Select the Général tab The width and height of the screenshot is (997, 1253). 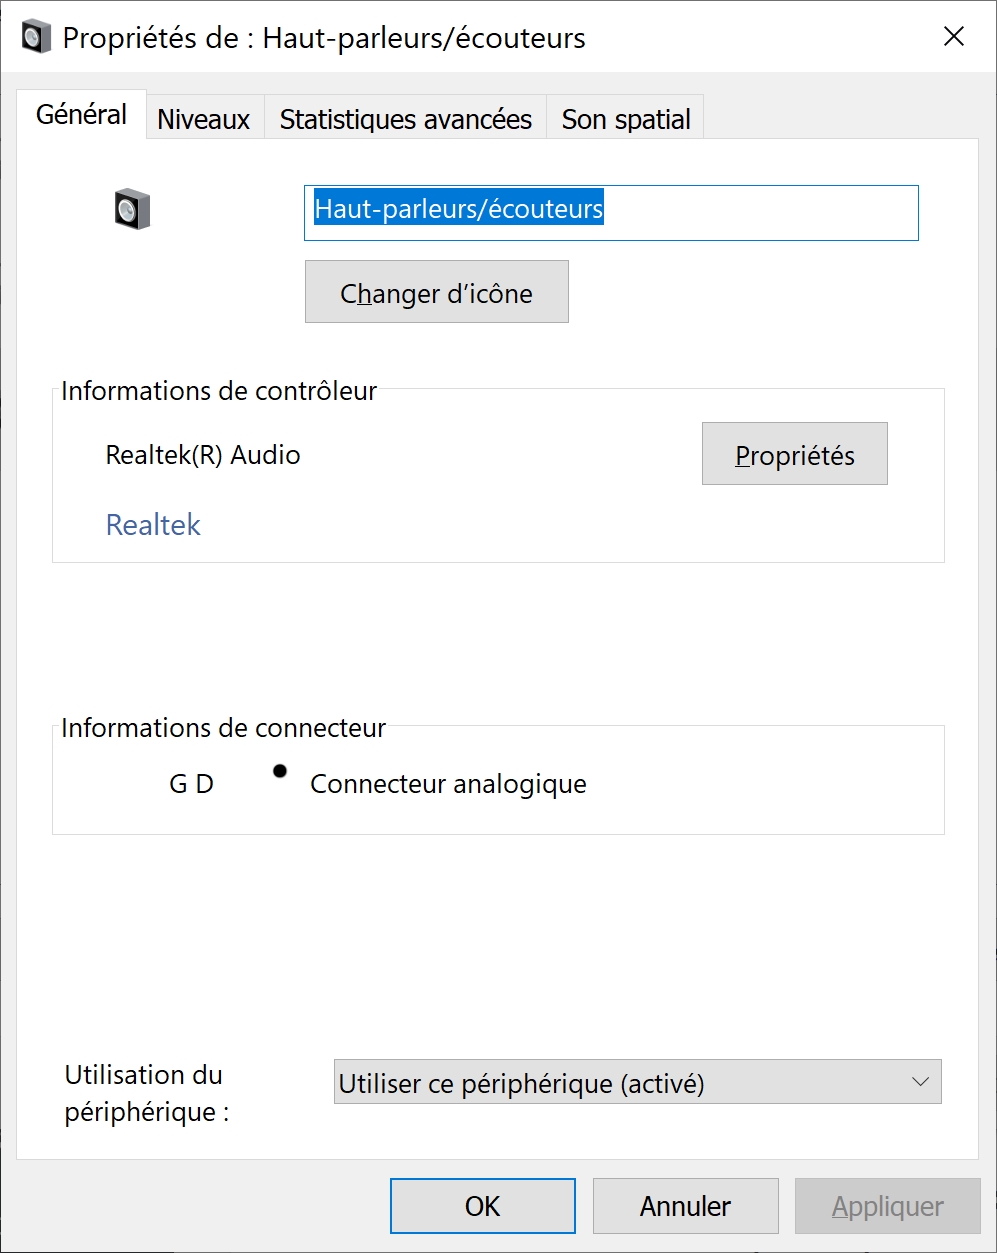click(x=82, y=114)
